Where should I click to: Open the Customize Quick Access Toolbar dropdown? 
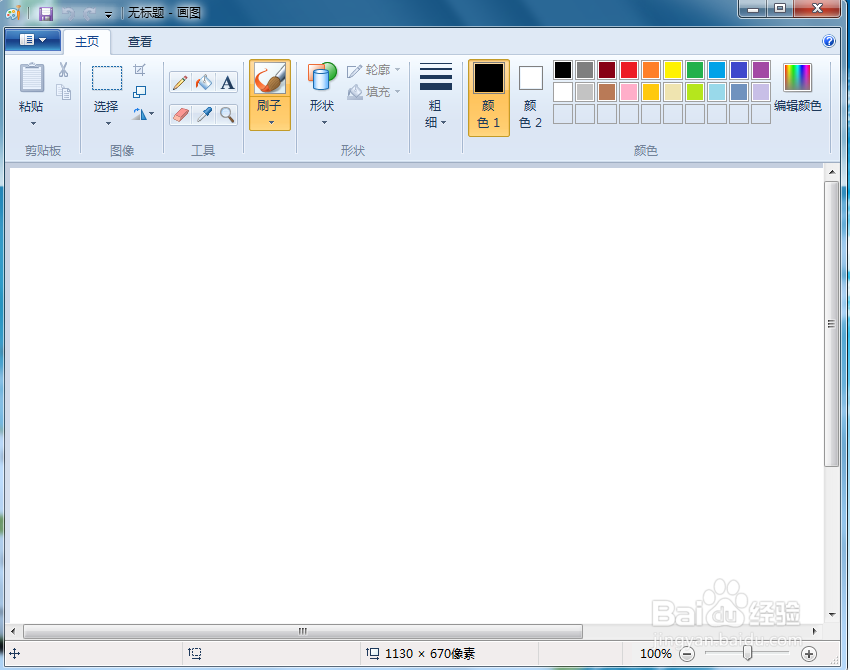point(108,14)
